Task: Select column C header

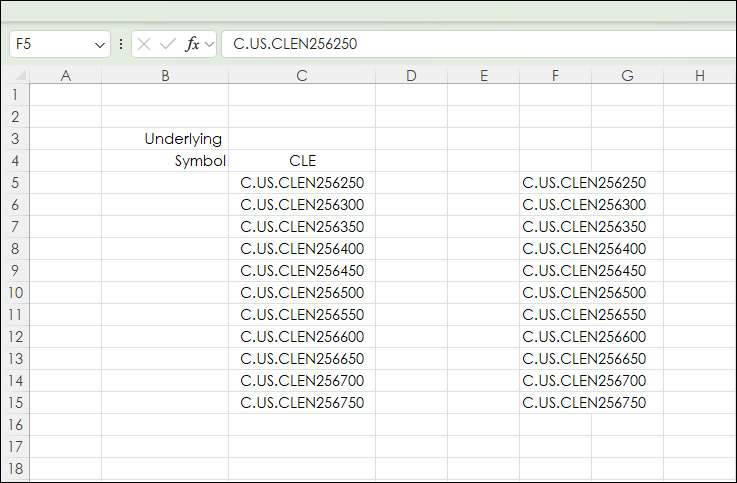Action: [302, 76]
